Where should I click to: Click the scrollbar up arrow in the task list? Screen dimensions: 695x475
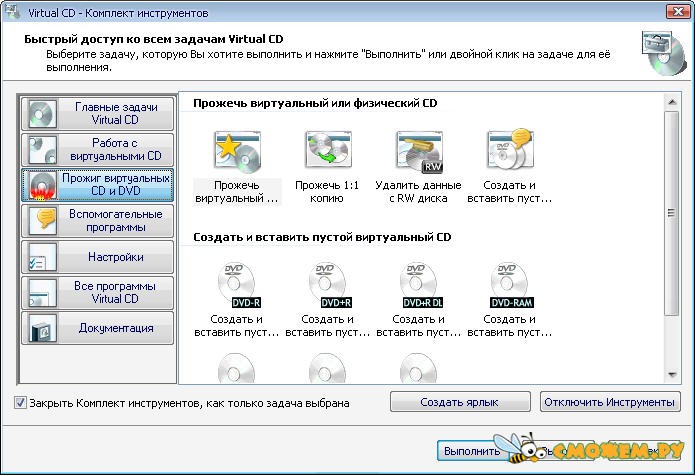[672, 102]
